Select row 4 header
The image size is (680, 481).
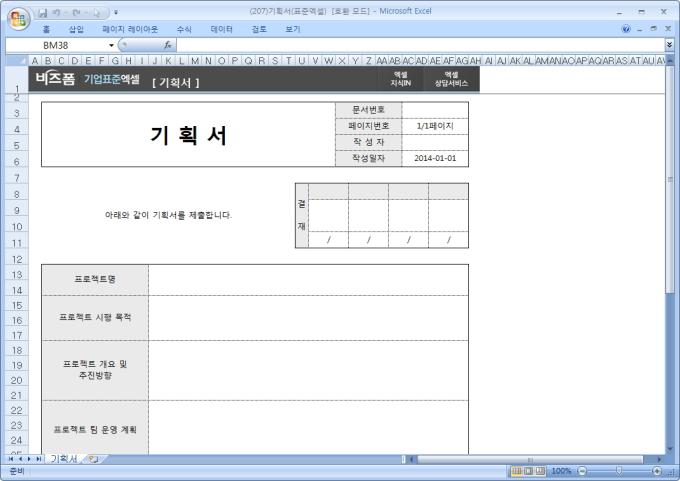[x=16, y=129]
